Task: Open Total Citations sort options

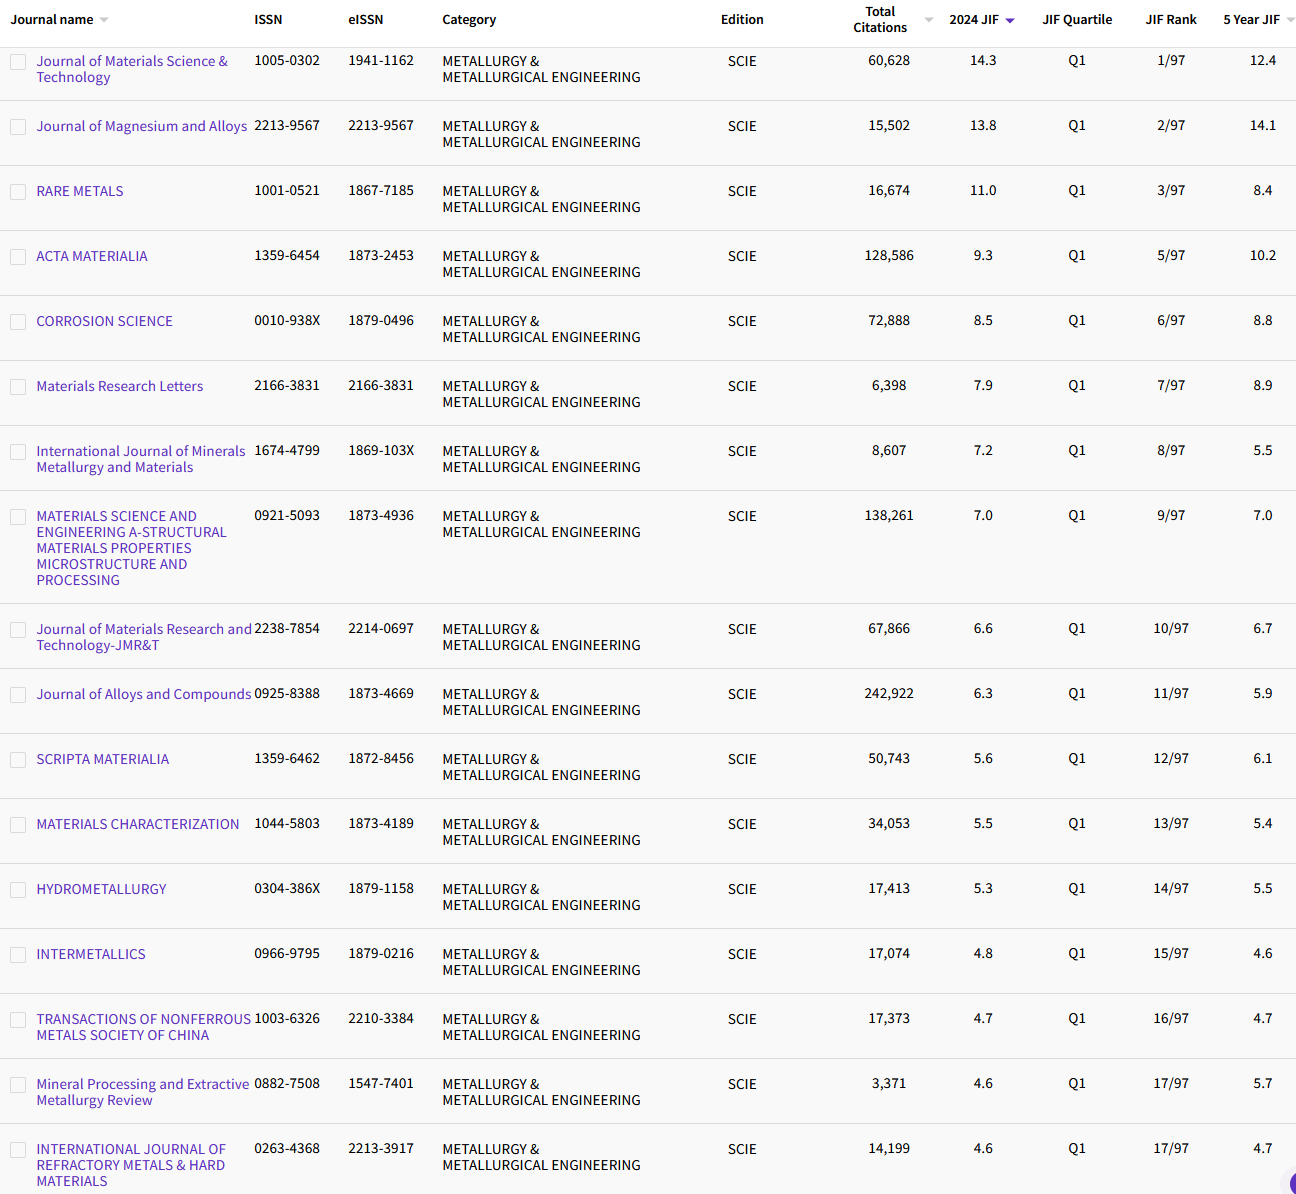Action: point(928,18)
